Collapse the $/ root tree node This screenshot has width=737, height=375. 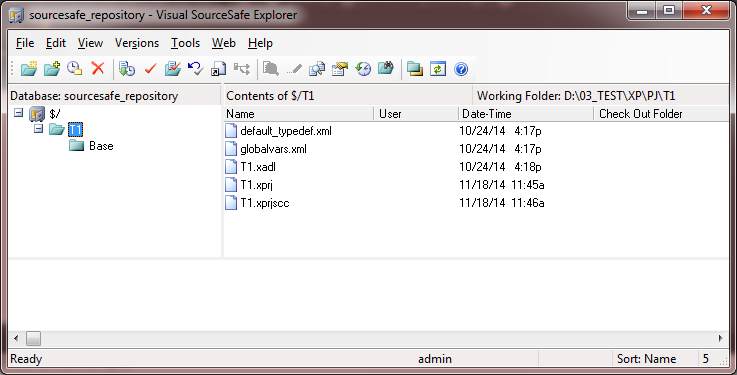[18, 112]
